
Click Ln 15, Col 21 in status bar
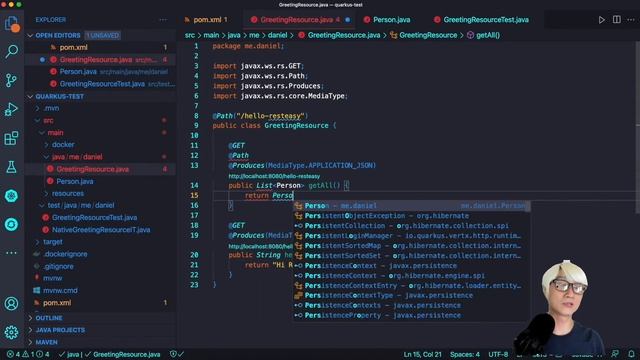422,354
